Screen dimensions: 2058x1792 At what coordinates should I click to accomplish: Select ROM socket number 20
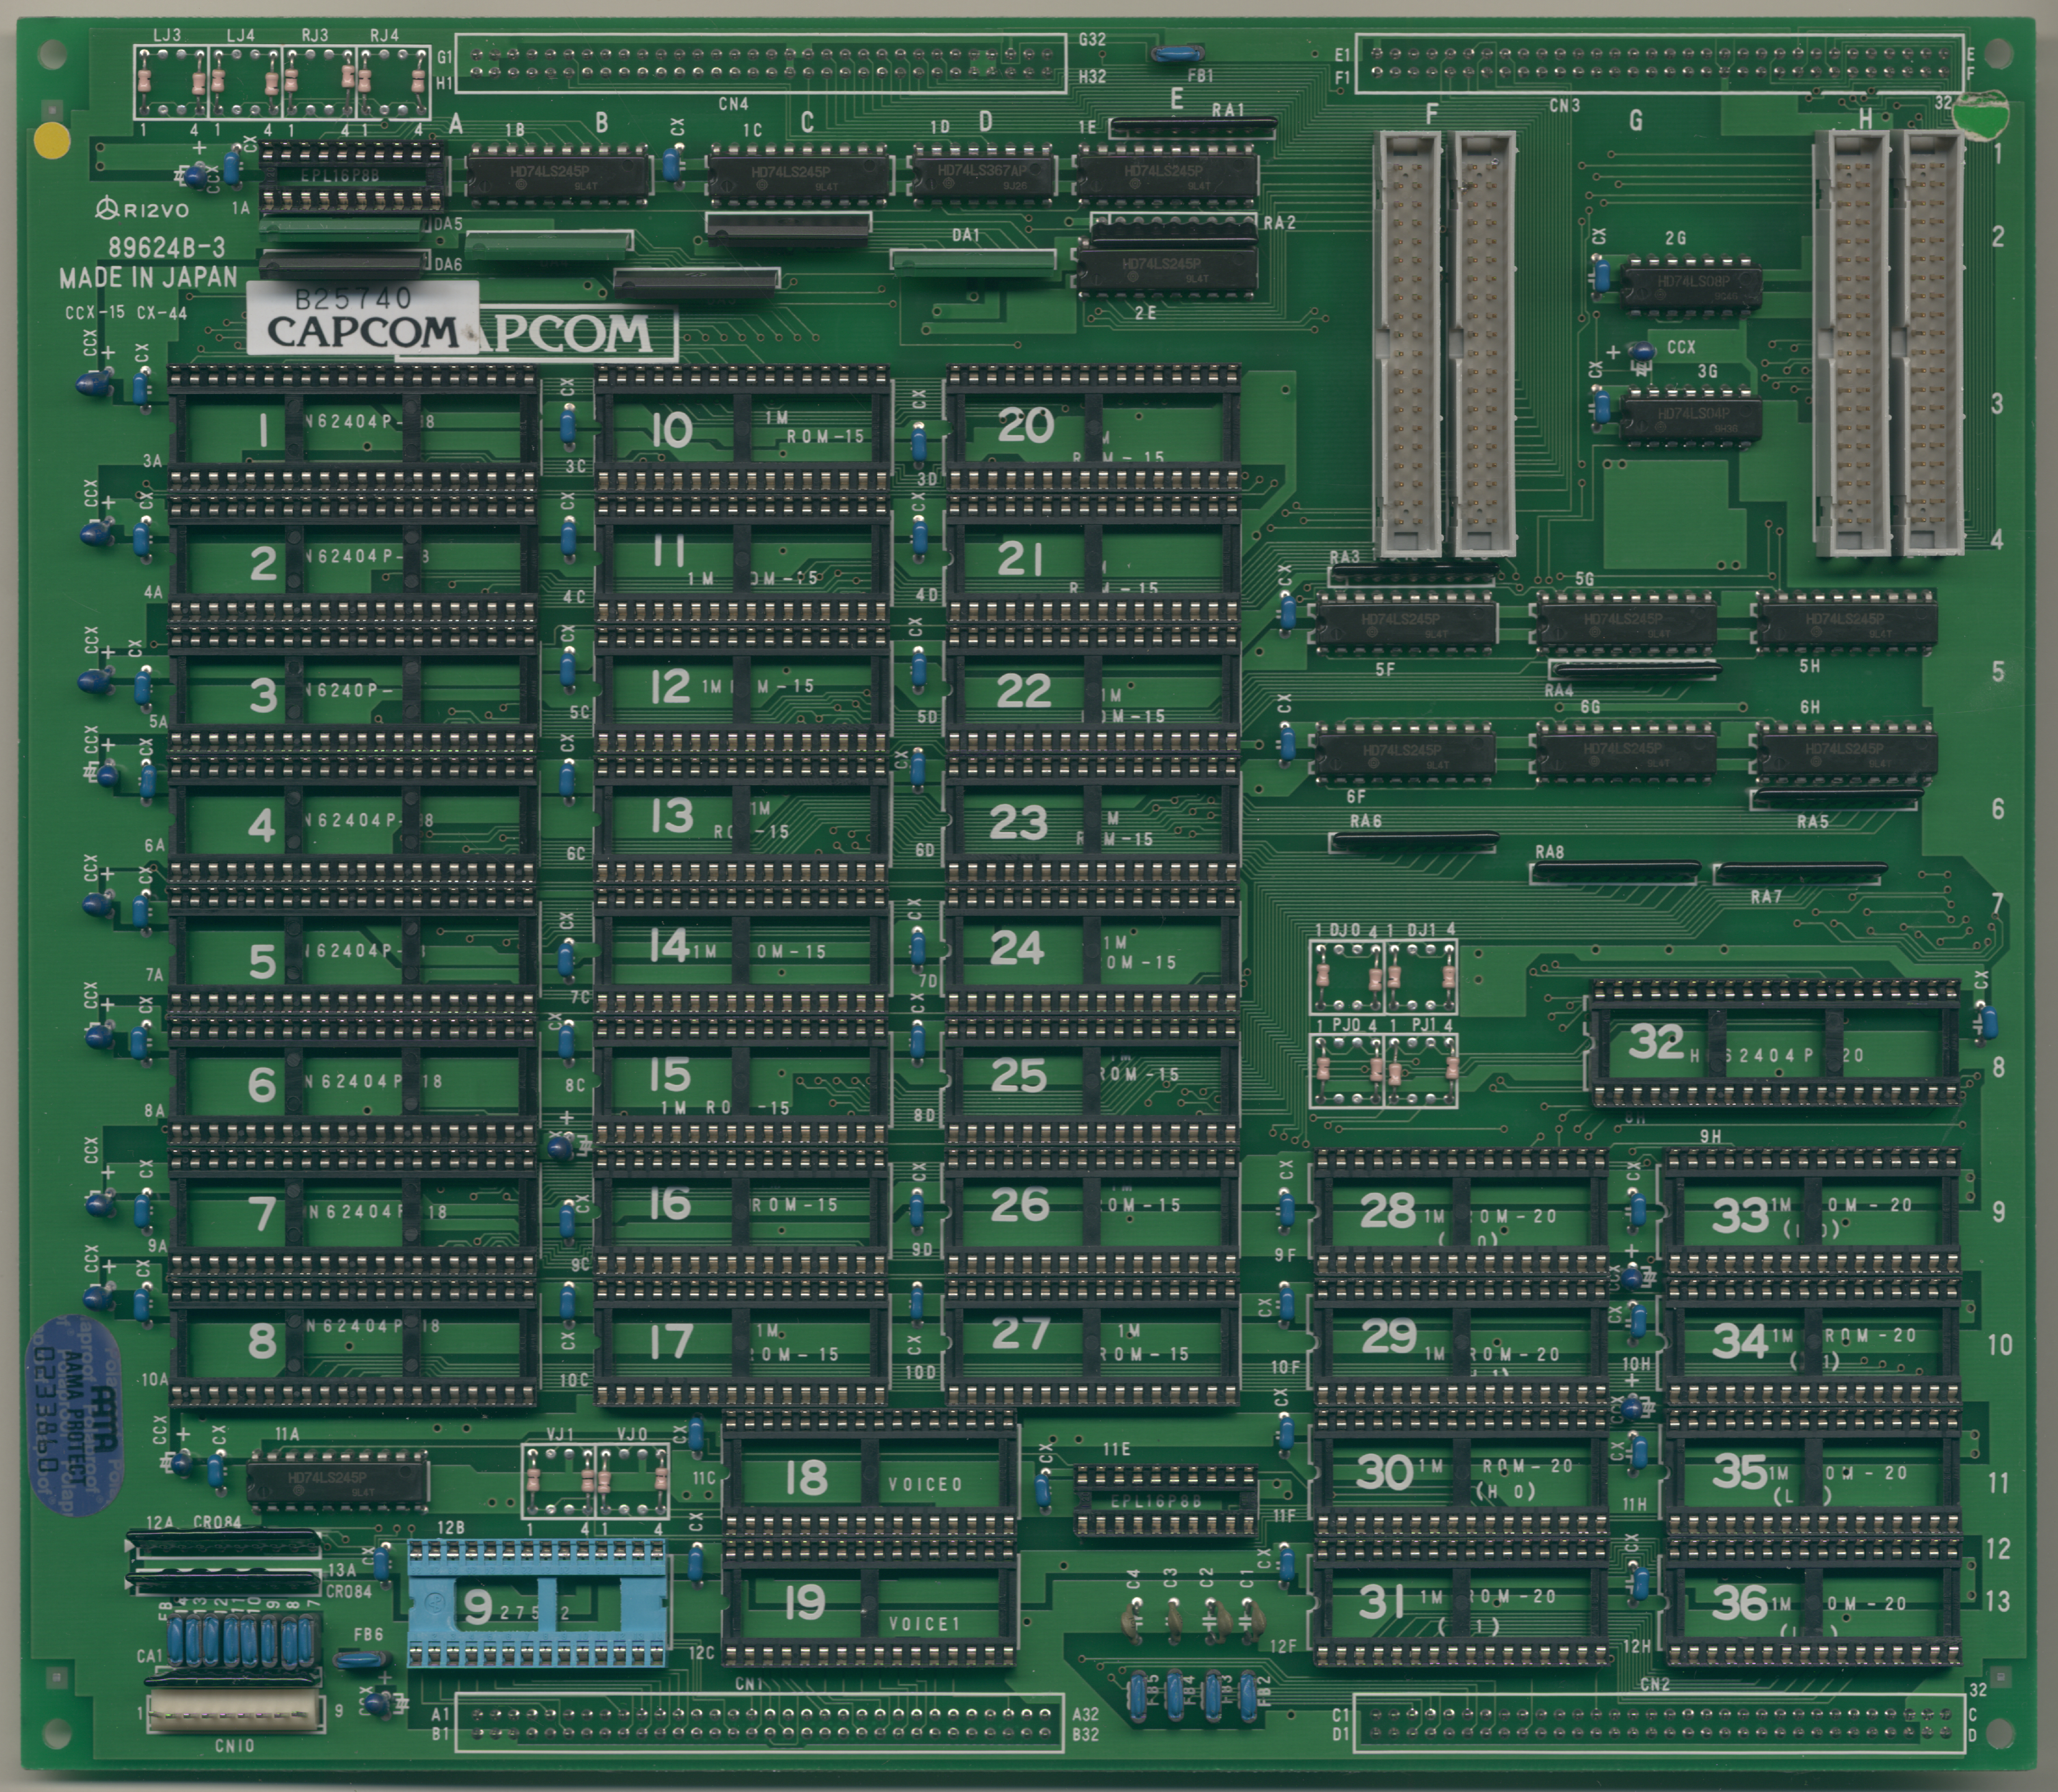[1094, 429]
